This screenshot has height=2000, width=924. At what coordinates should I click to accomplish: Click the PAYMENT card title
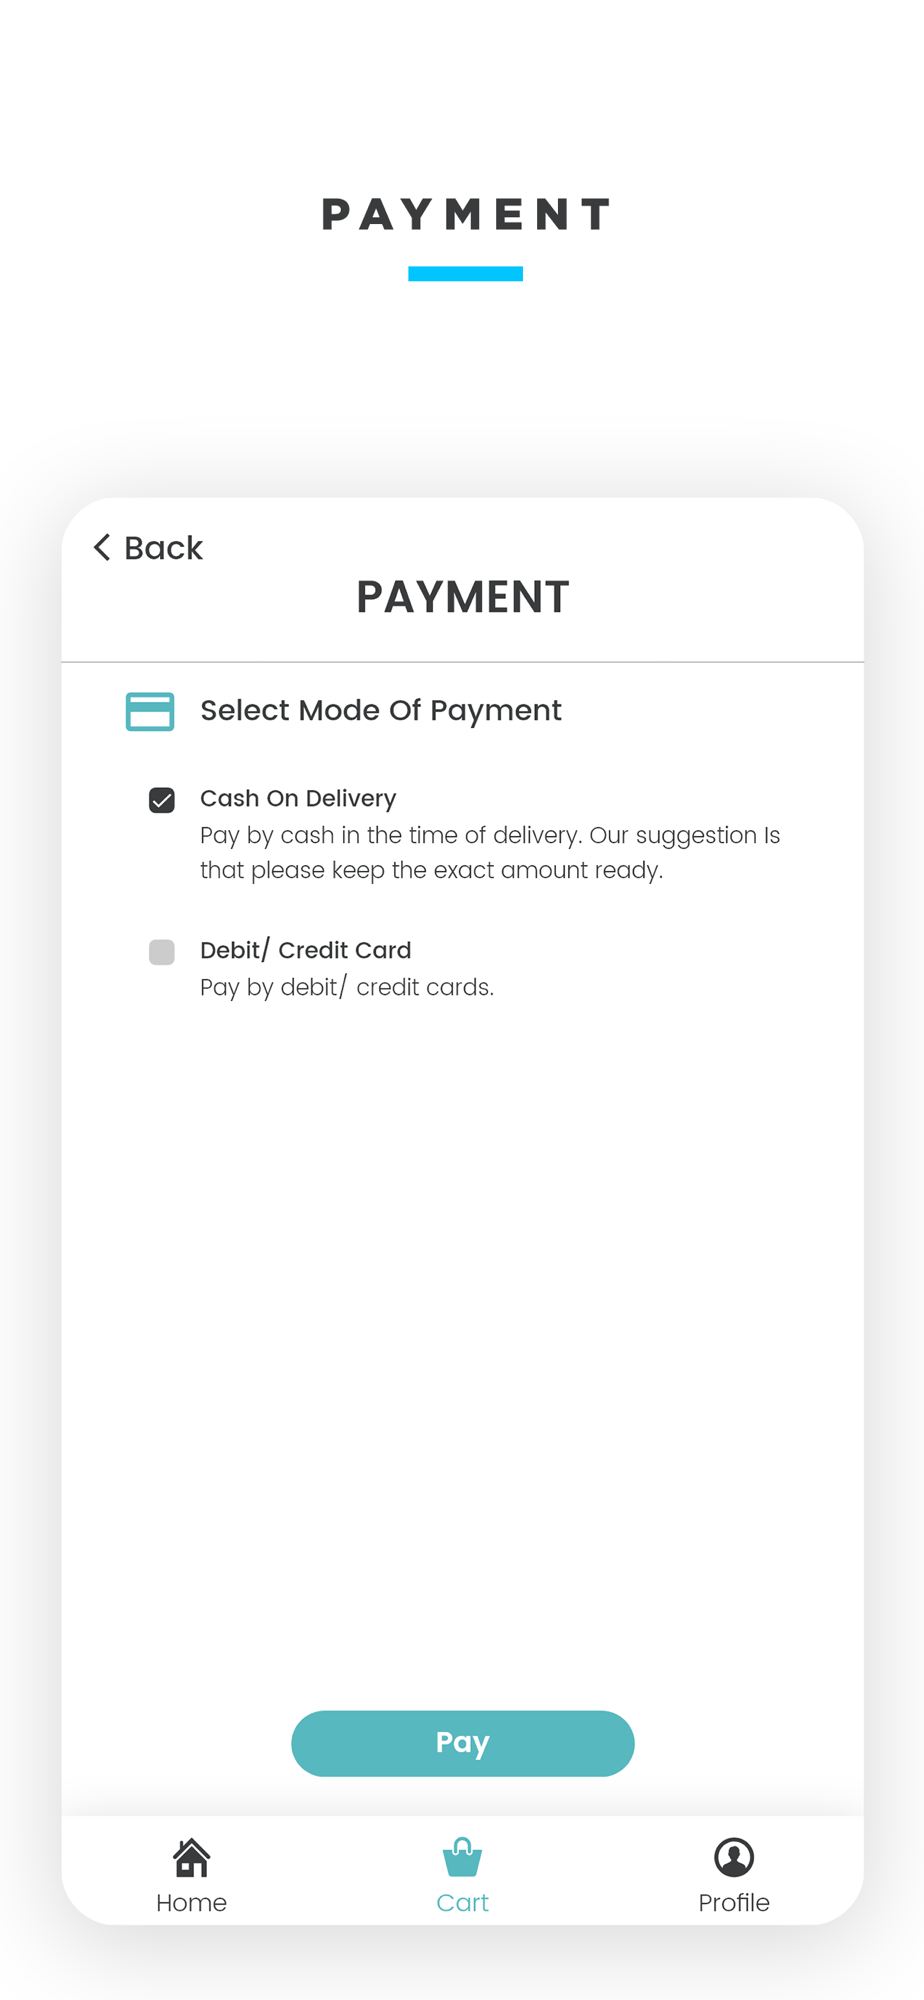pos(463,597)
